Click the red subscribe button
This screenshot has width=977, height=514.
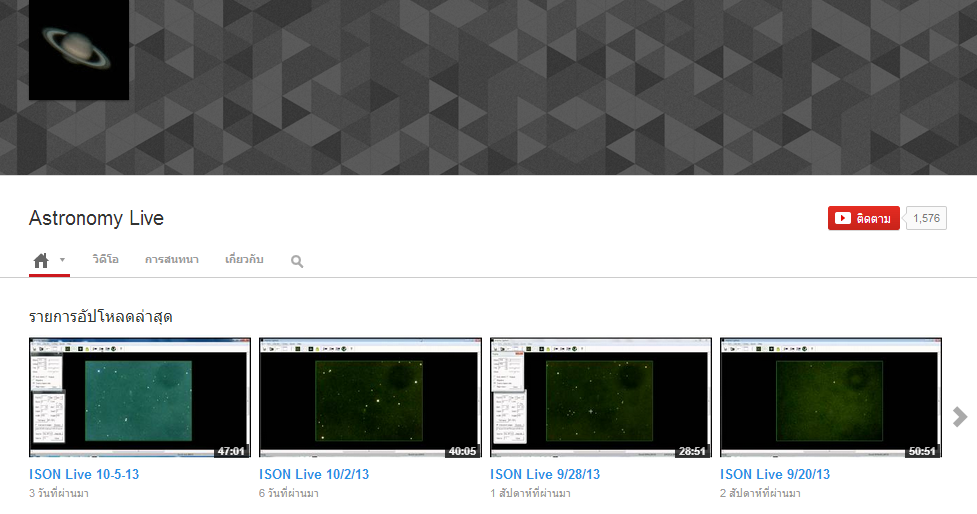(863, 218)
